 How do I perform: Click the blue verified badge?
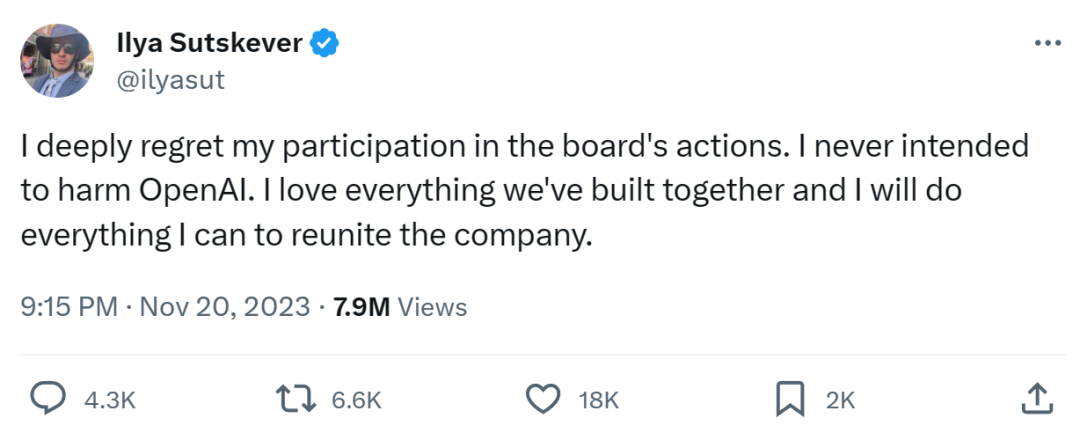tap(326, 43)
